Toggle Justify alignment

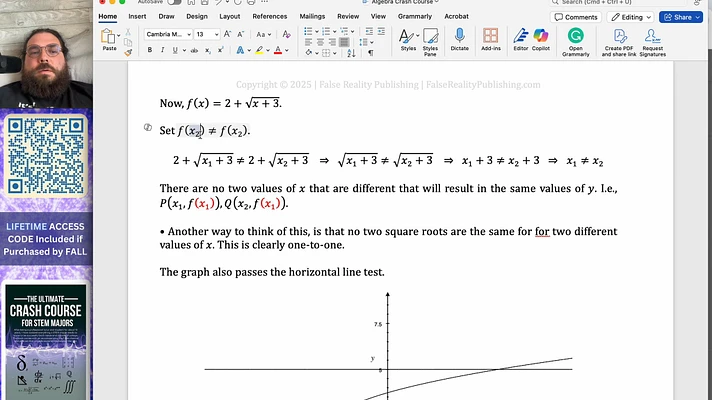[x=344, y=42]
